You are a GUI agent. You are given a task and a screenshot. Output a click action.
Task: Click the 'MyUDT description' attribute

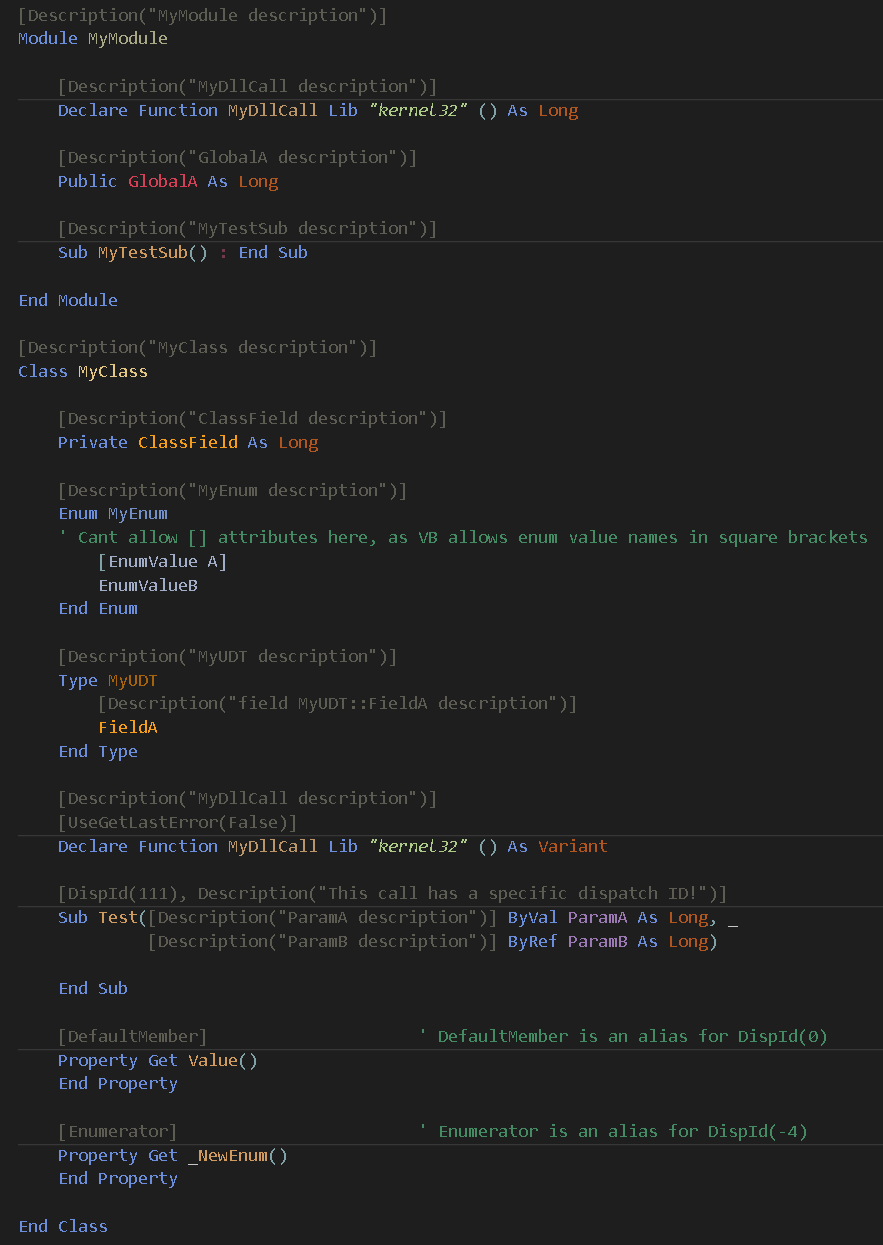pos(228,657)
